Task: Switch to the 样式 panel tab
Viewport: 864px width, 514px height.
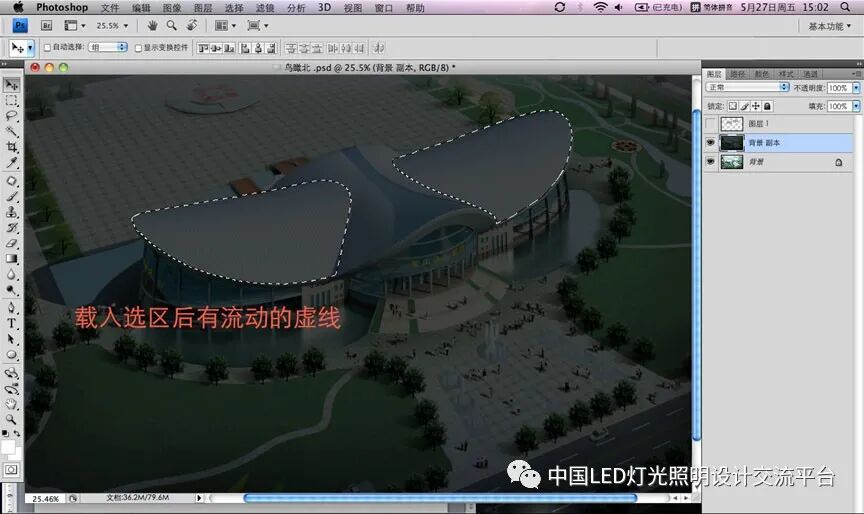Action: [x=786, y=74]
